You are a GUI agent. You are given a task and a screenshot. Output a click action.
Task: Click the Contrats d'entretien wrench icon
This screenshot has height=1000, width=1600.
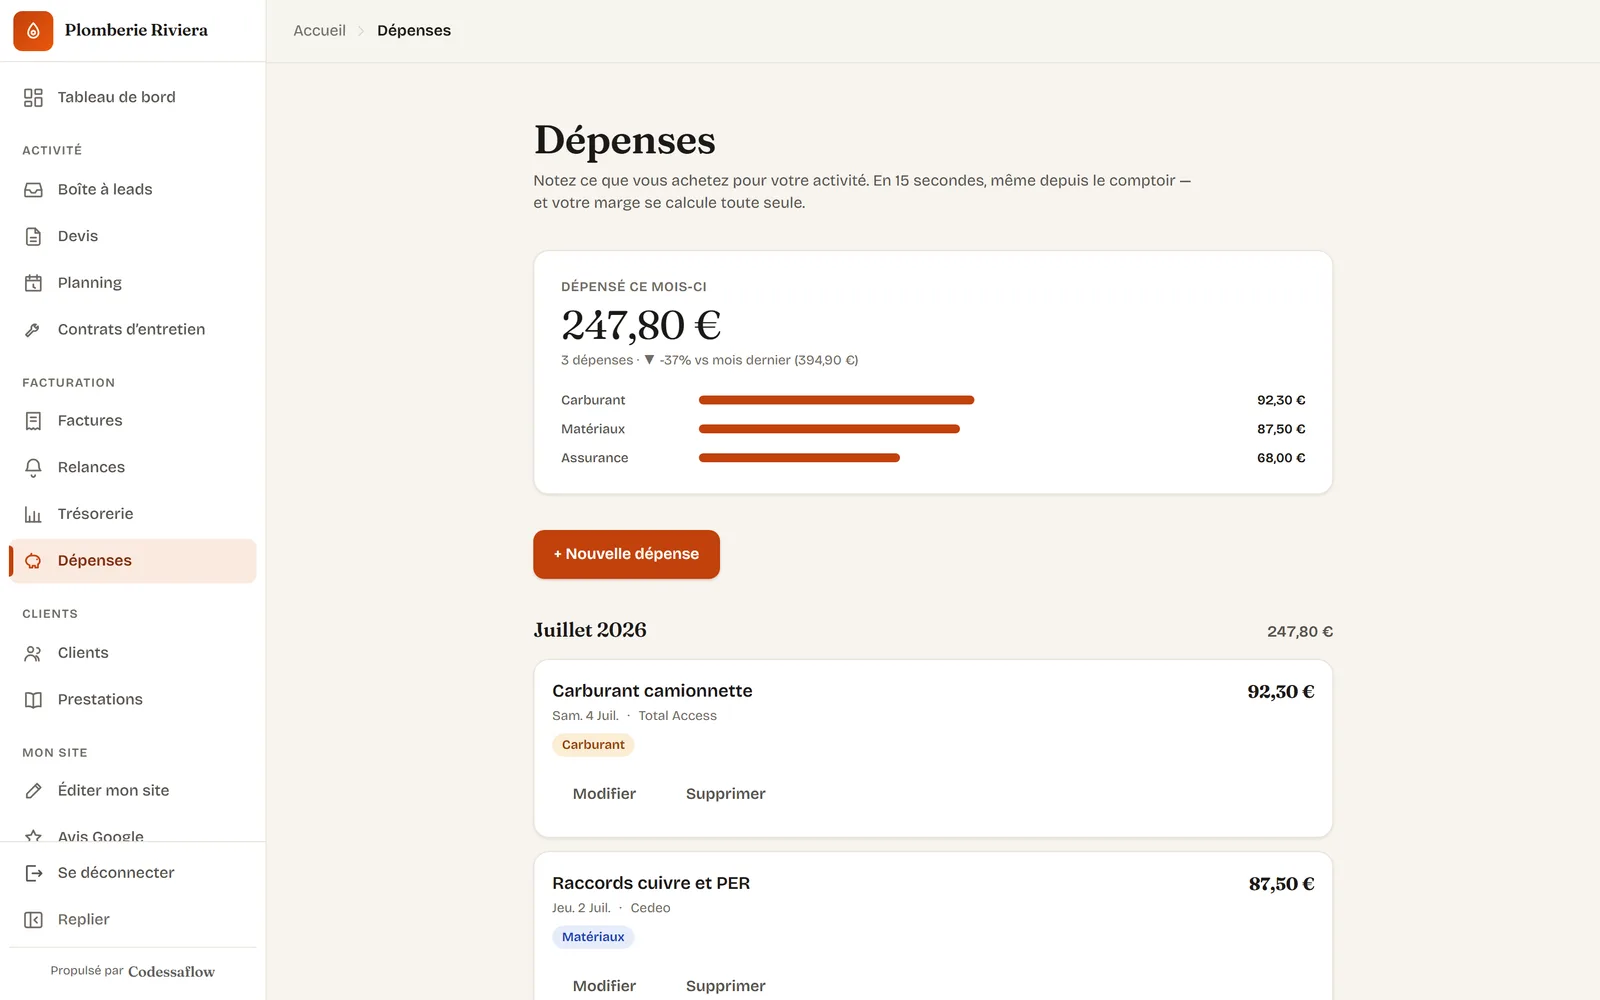pyautogui.click(x=33, y=330)
